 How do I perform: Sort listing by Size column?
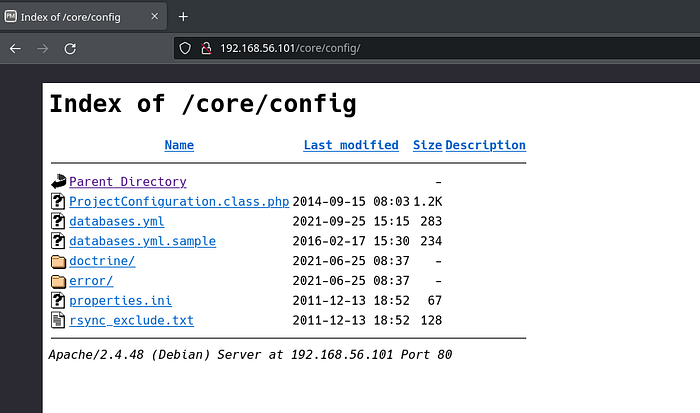427,145
